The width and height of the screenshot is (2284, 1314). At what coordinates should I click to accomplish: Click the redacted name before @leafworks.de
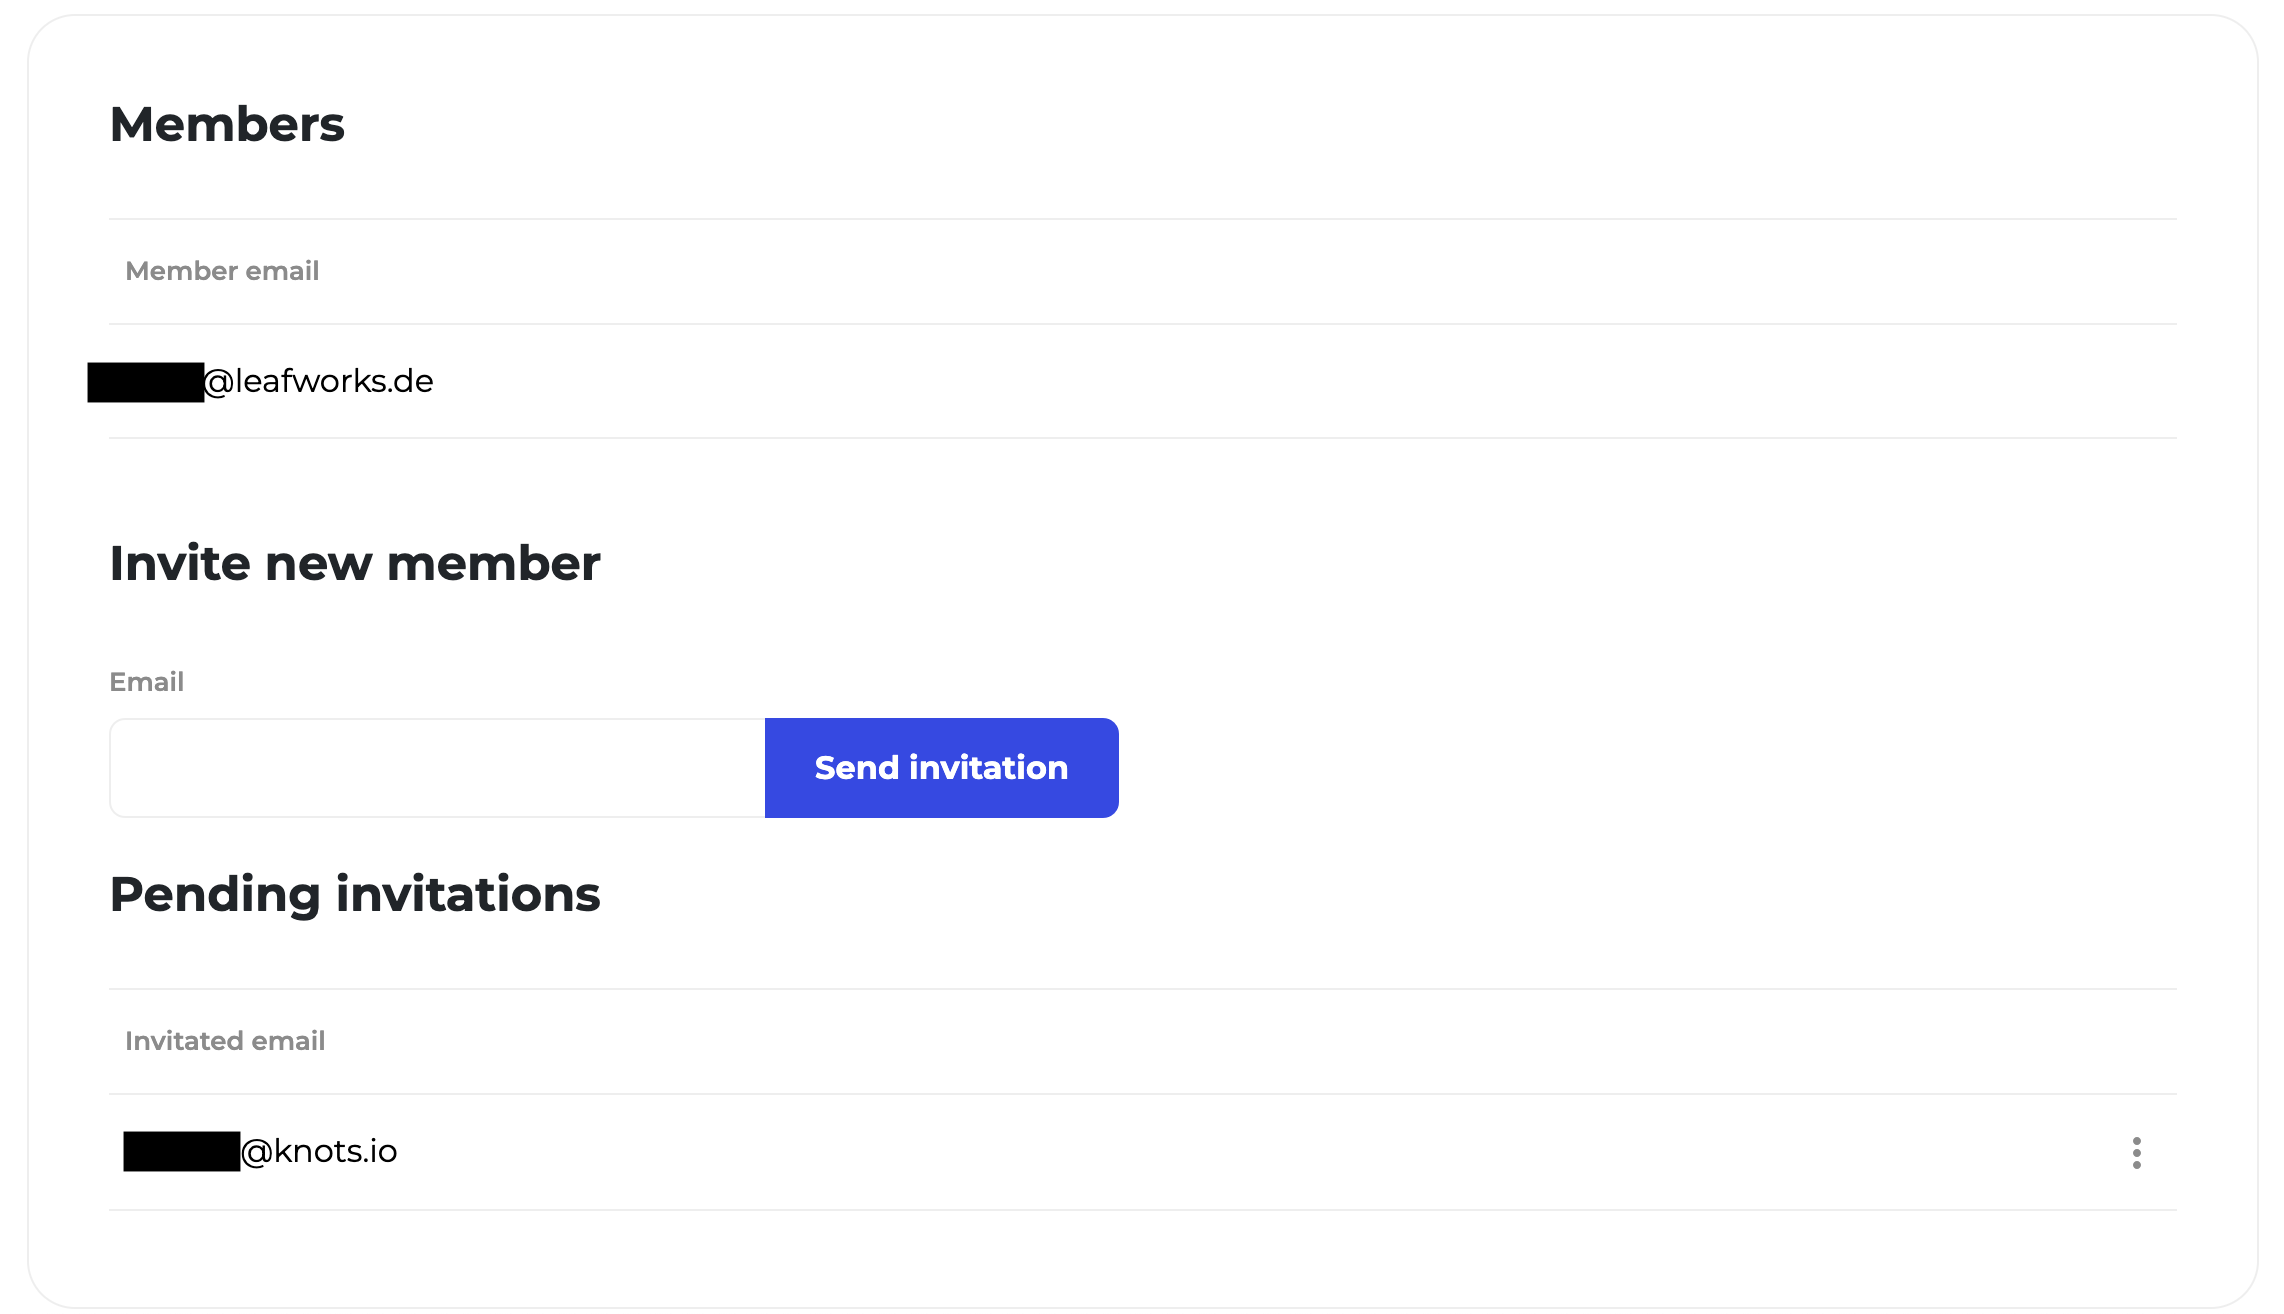pos(146,382)
